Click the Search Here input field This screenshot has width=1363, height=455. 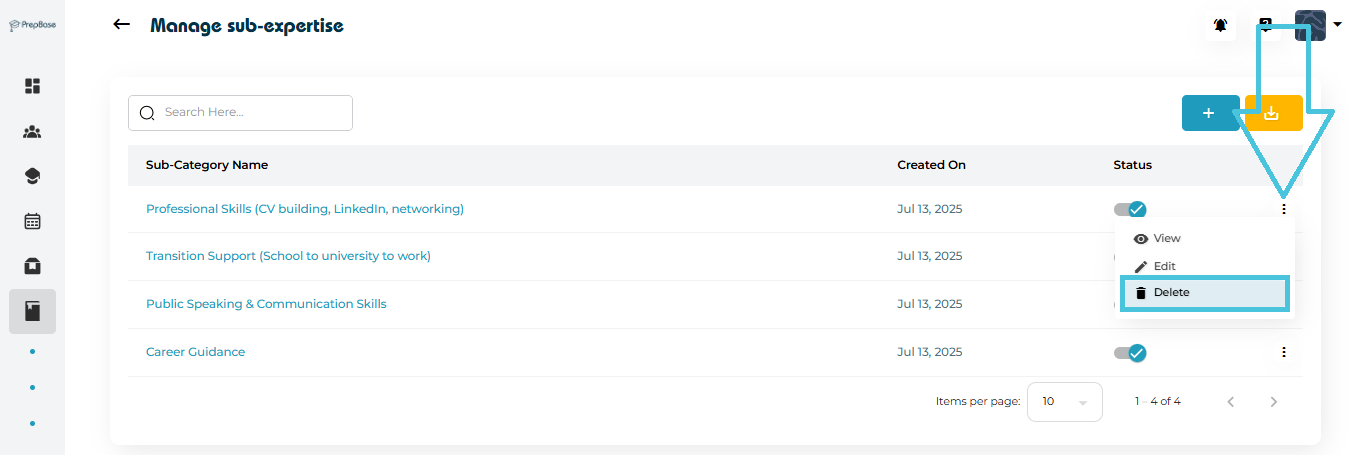(250, 112)
